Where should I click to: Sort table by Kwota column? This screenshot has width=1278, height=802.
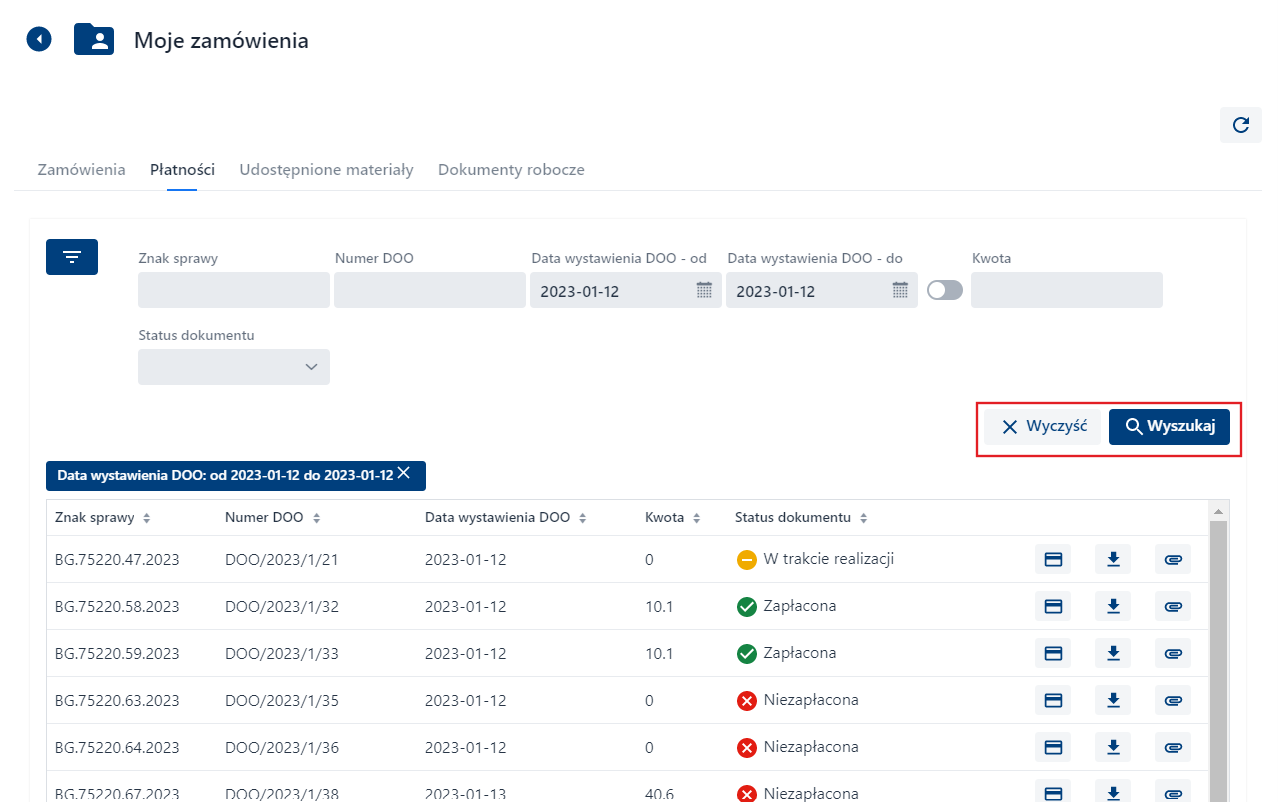coord(697,519)
